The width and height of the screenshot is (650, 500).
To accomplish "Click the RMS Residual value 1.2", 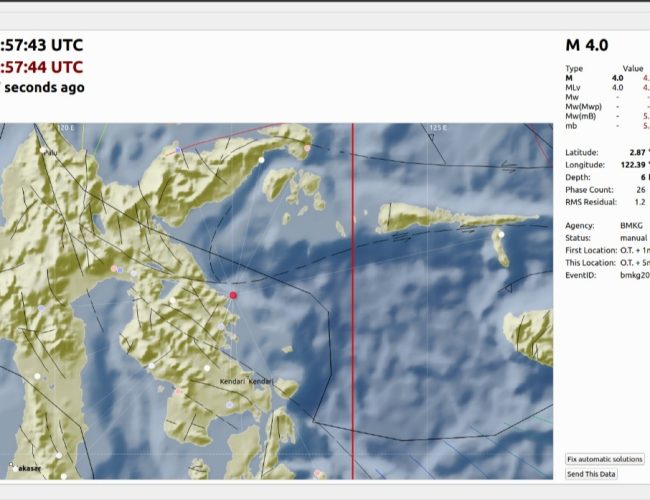I will click(640, 202).
